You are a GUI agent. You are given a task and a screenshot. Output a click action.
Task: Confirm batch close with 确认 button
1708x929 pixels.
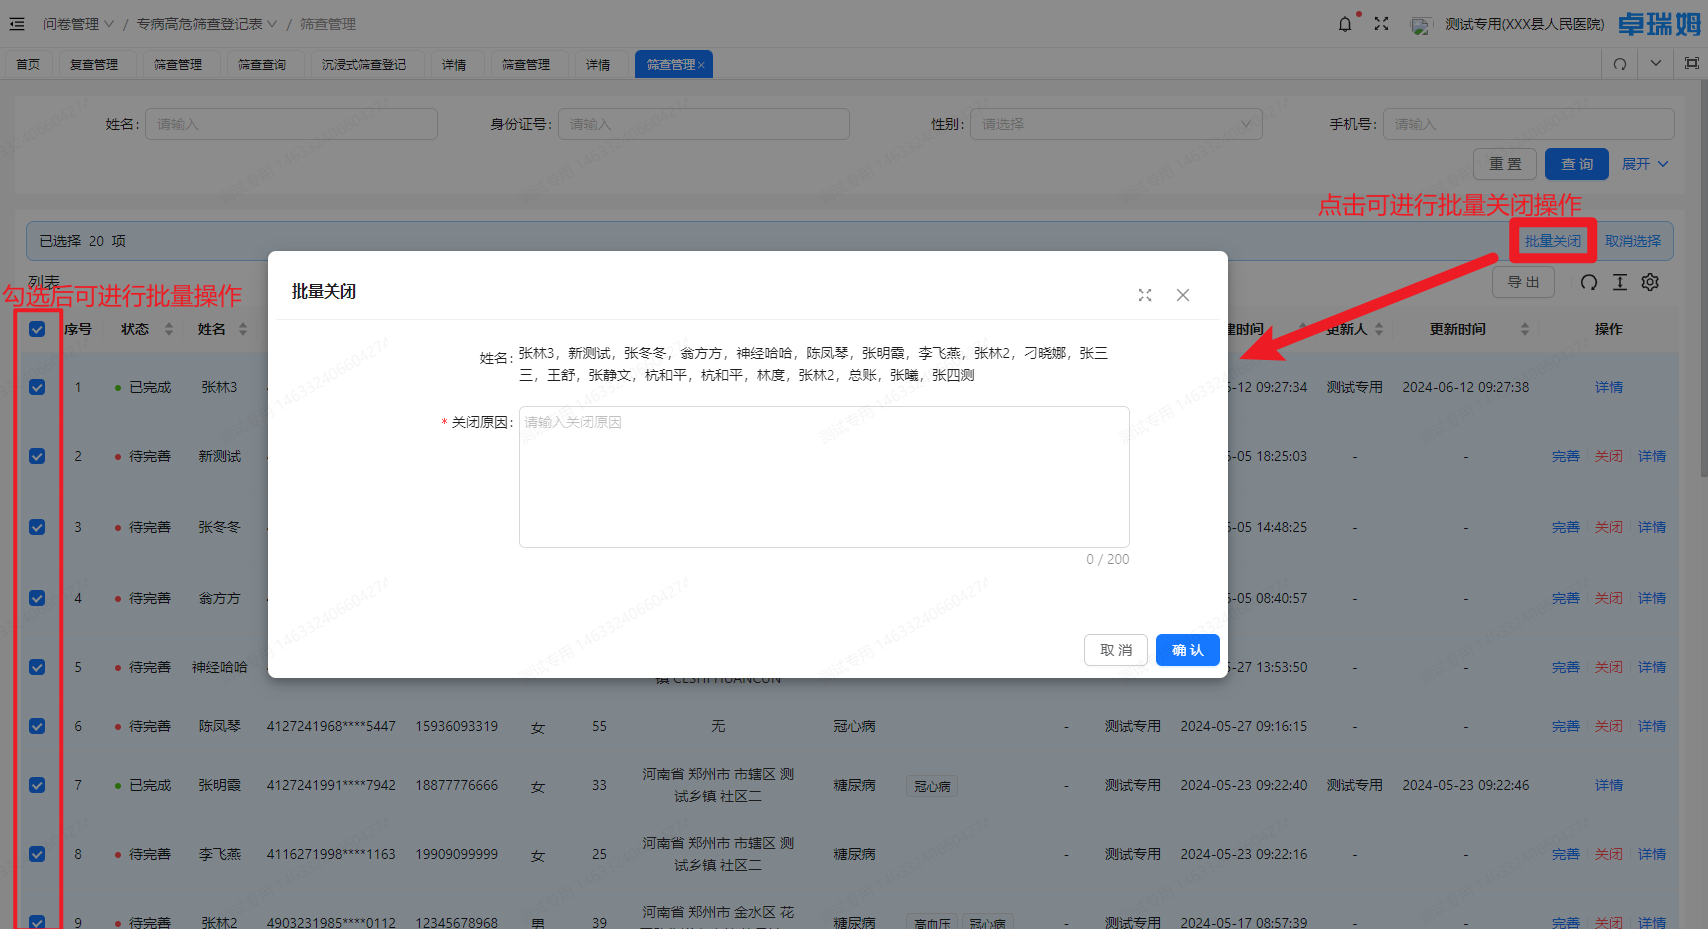click(1187, 650)
